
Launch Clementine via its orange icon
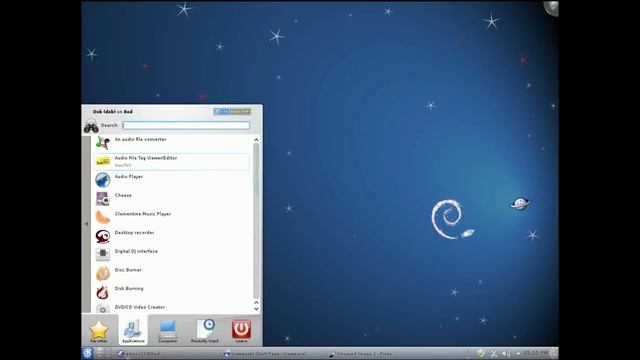coord(102,218)
